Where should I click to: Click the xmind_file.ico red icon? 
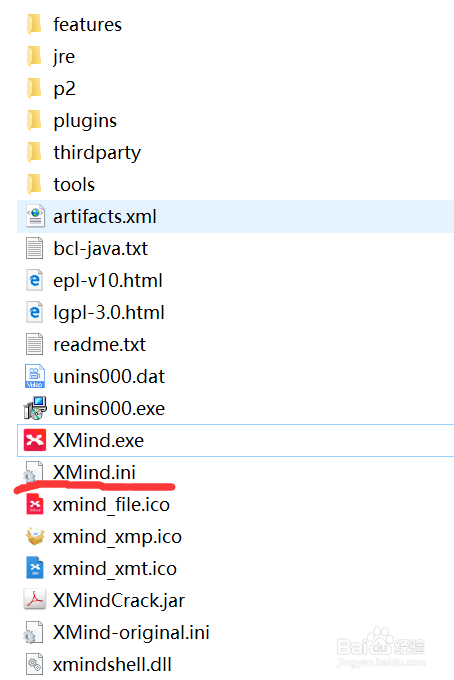pyautogui.click(x=35, y=504)
